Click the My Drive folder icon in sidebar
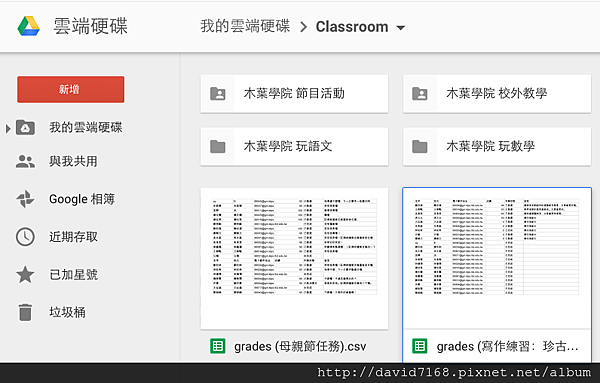The image size is (600, 383). 25,128
